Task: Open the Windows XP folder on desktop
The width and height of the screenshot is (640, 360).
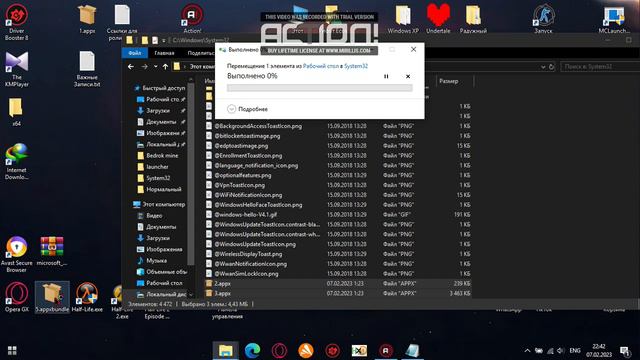Action: tap(403, 19)
